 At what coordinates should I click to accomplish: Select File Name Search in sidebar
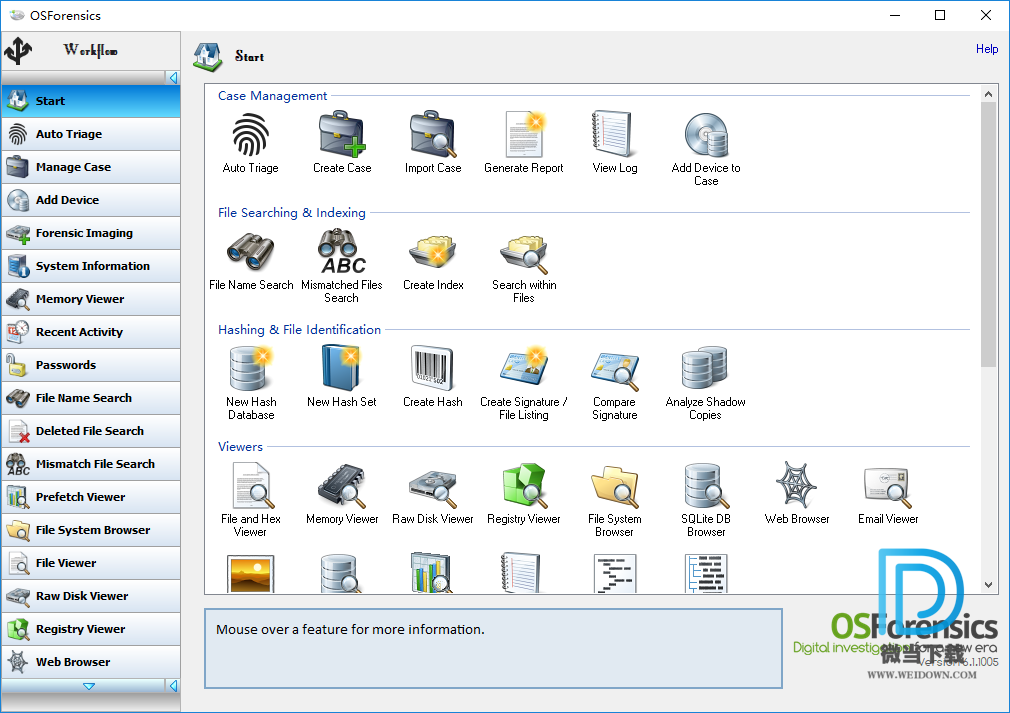point(91,398)
